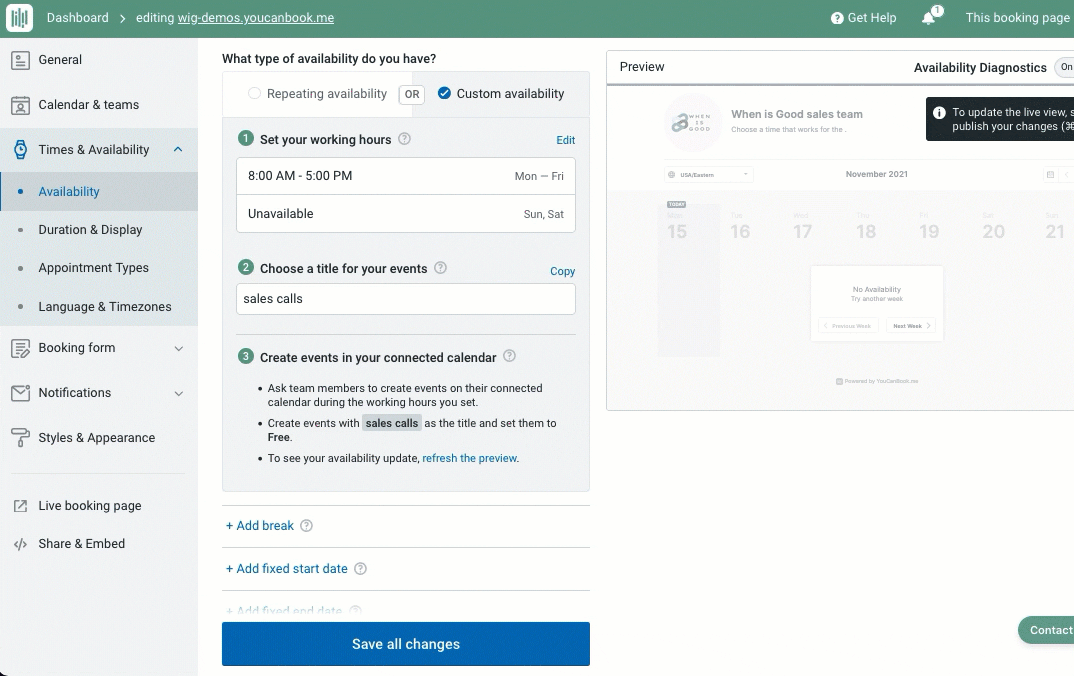Click the YouCanBook.me logo in top bar

tap(19, 17)
